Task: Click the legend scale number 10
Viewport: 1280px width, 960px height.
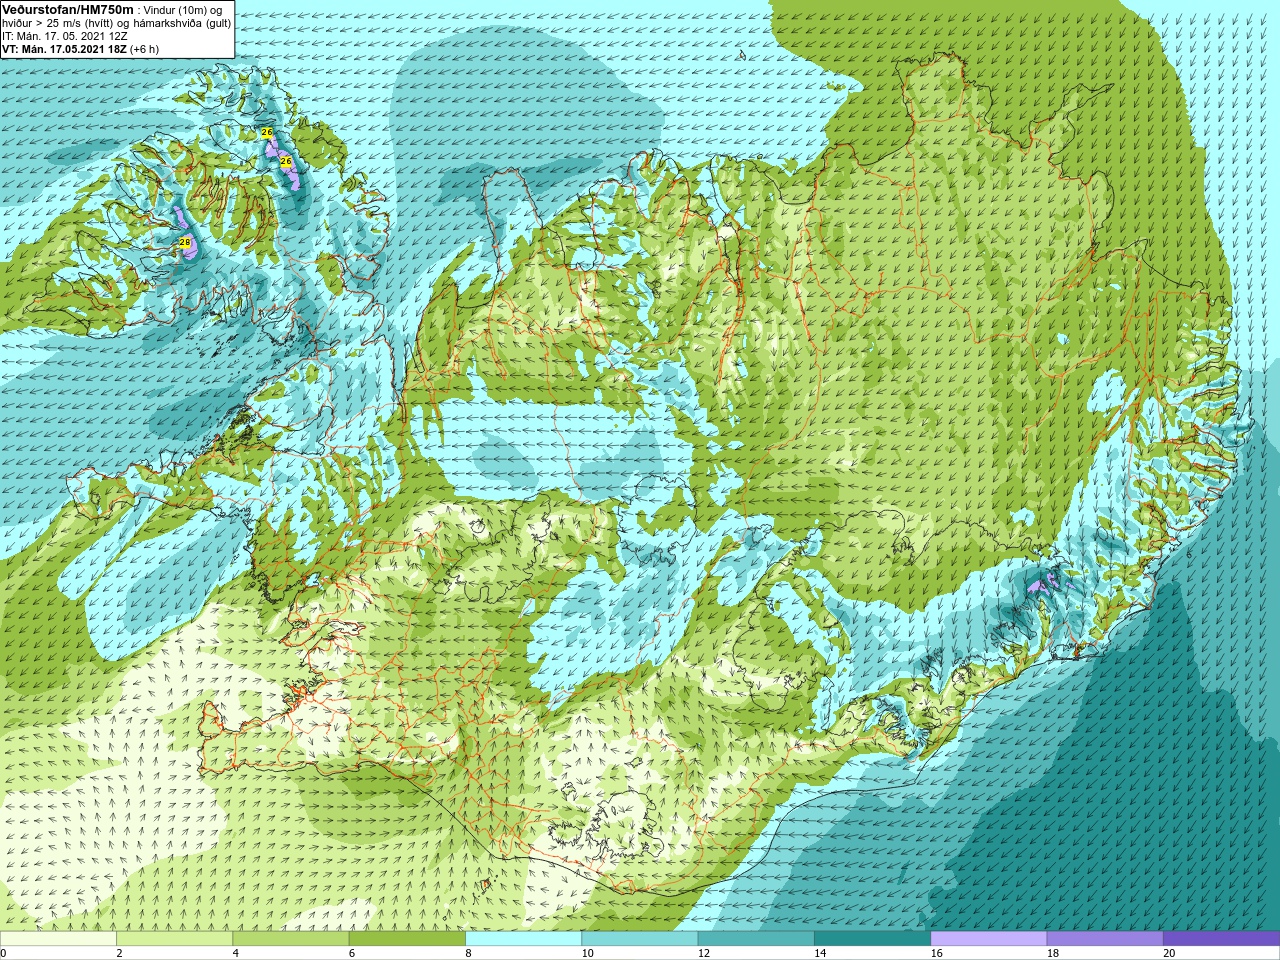Action: tap(588, 953)
